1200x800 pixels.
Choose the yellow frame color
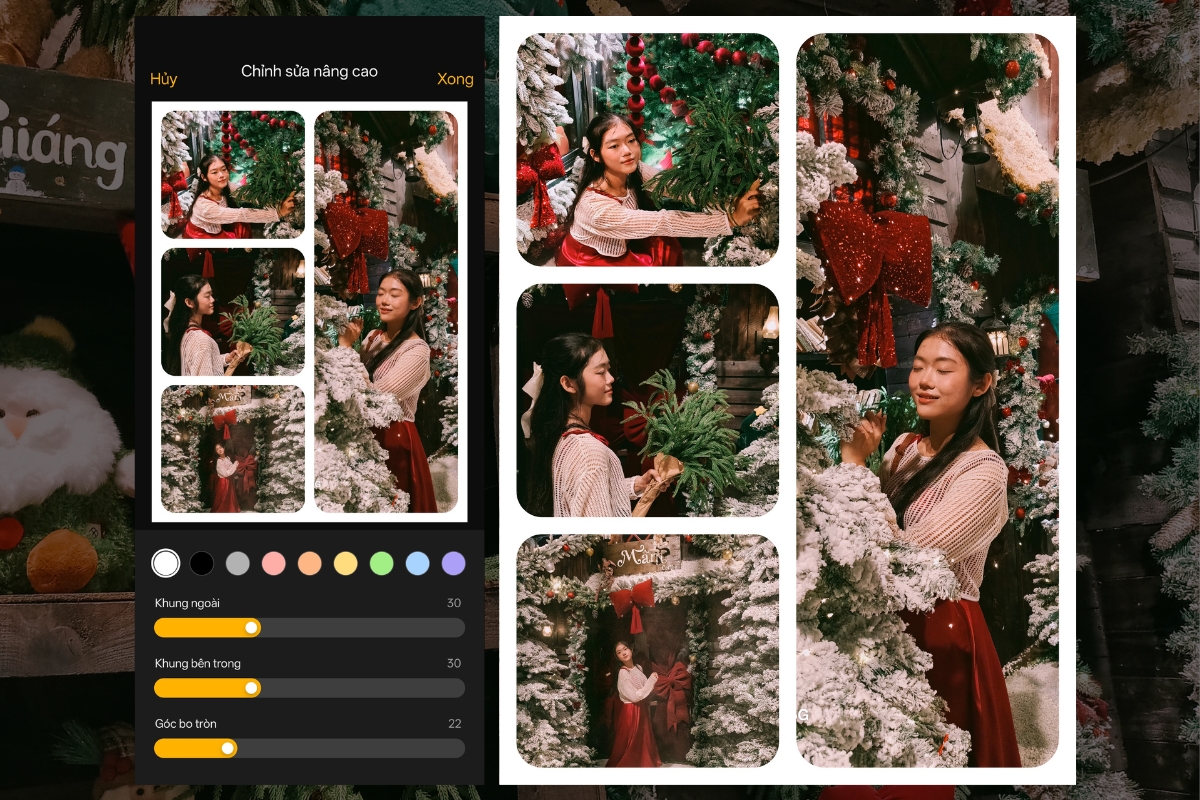(x=346, y=563)
